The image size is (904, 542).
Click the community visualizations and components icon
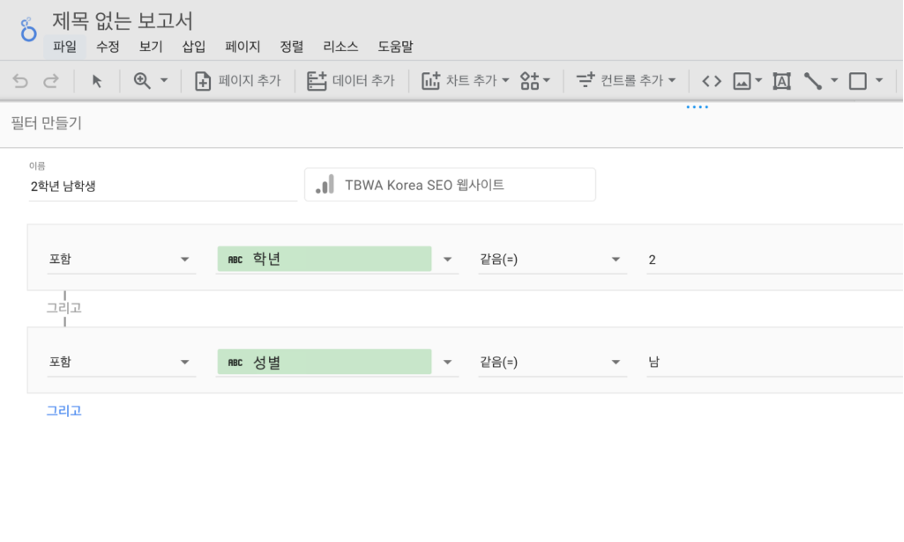pyautogui.click(x=530, y=81)
